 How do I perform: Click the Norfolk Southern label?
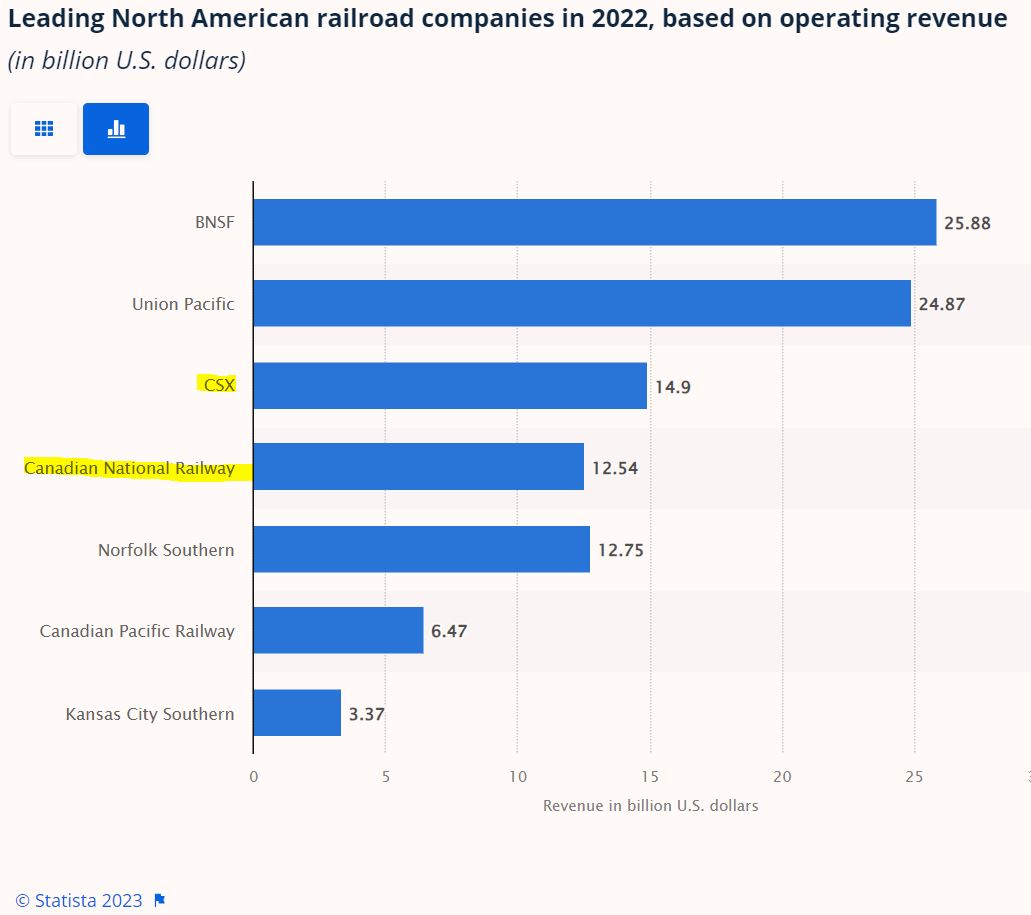point(166,550)
